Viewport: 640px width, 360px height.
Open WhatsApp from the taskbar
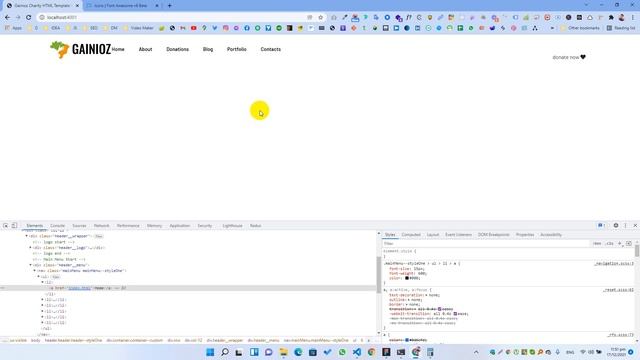tap(342, 352)
